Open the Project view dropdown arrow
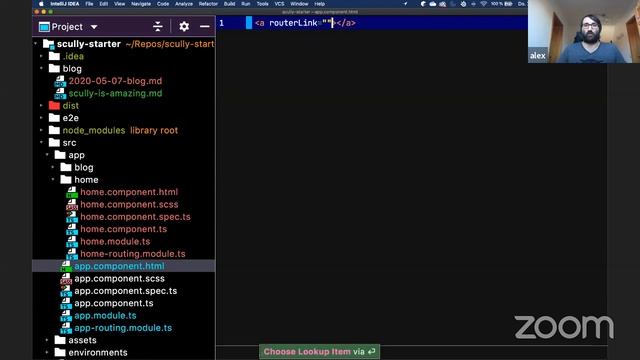The width and height of the screenshot is (640, 360). (x=94, y=27)
